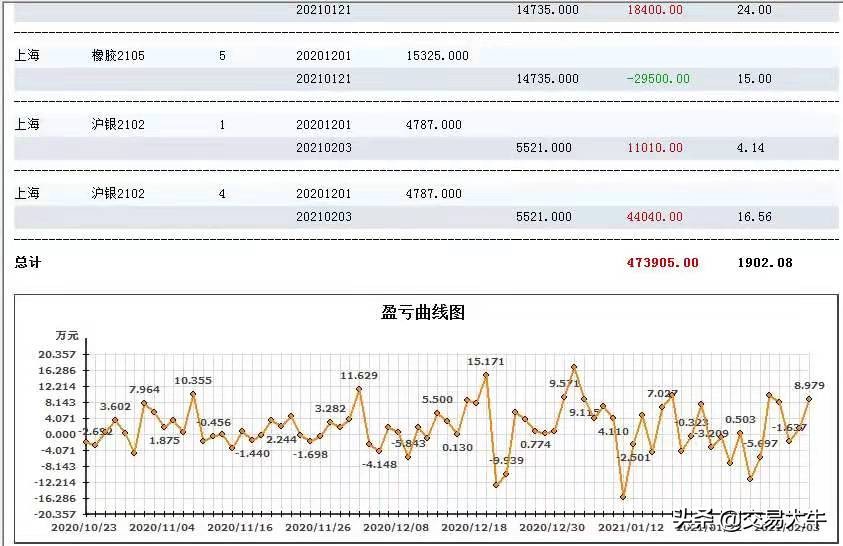This screenshot has height=546, width=843.
Task: Select y-axis label 0.000
Action: tap(61, 435)
